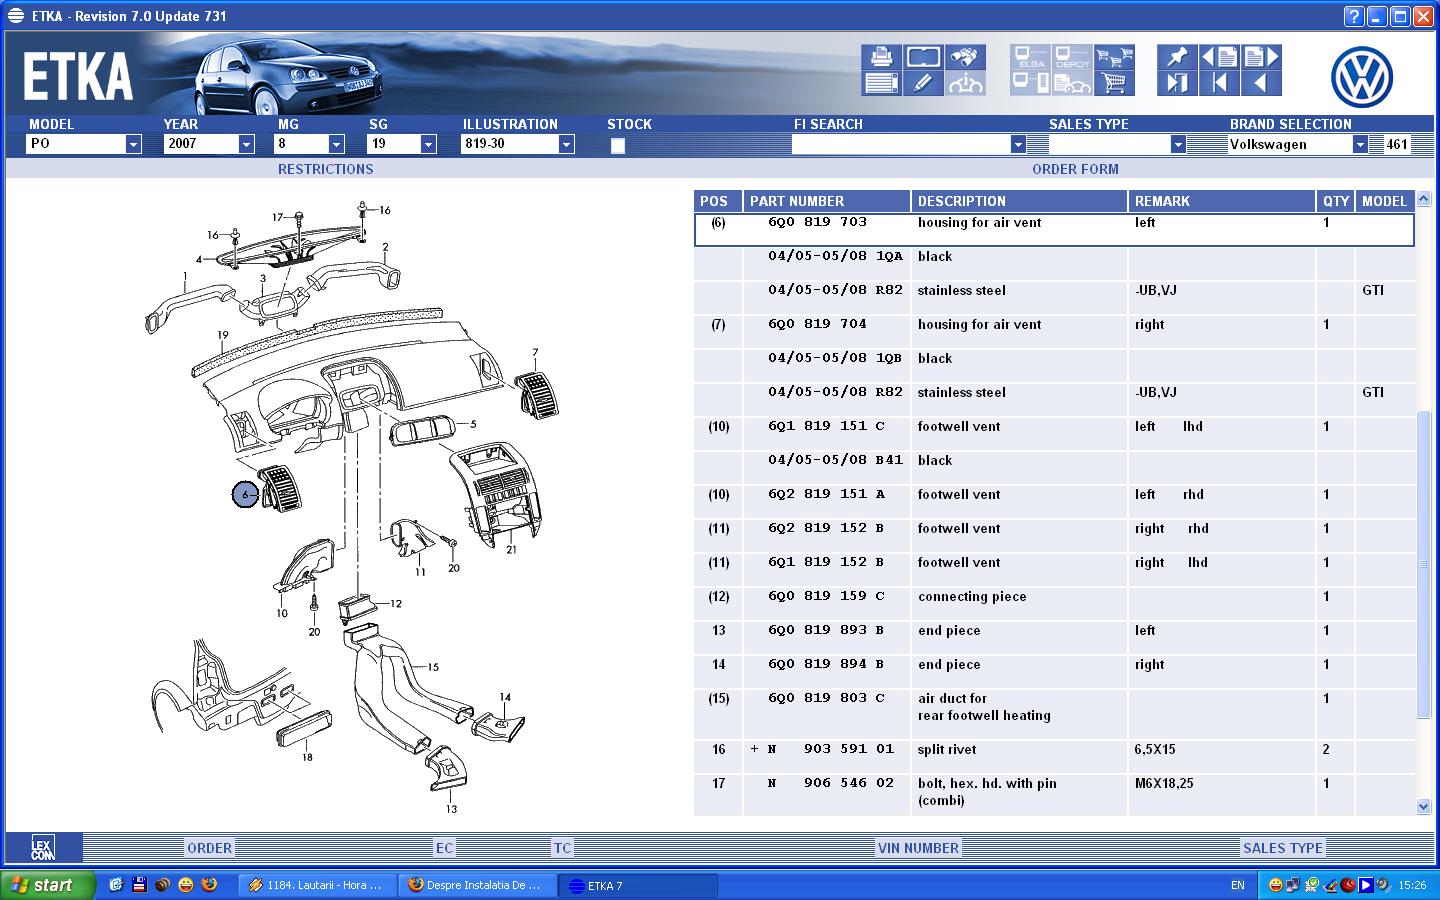Image resolution: width=1440 pixels, height=900 pixels.
Task: Launch Firefox from quick launch bar
Action: point(209,885)
